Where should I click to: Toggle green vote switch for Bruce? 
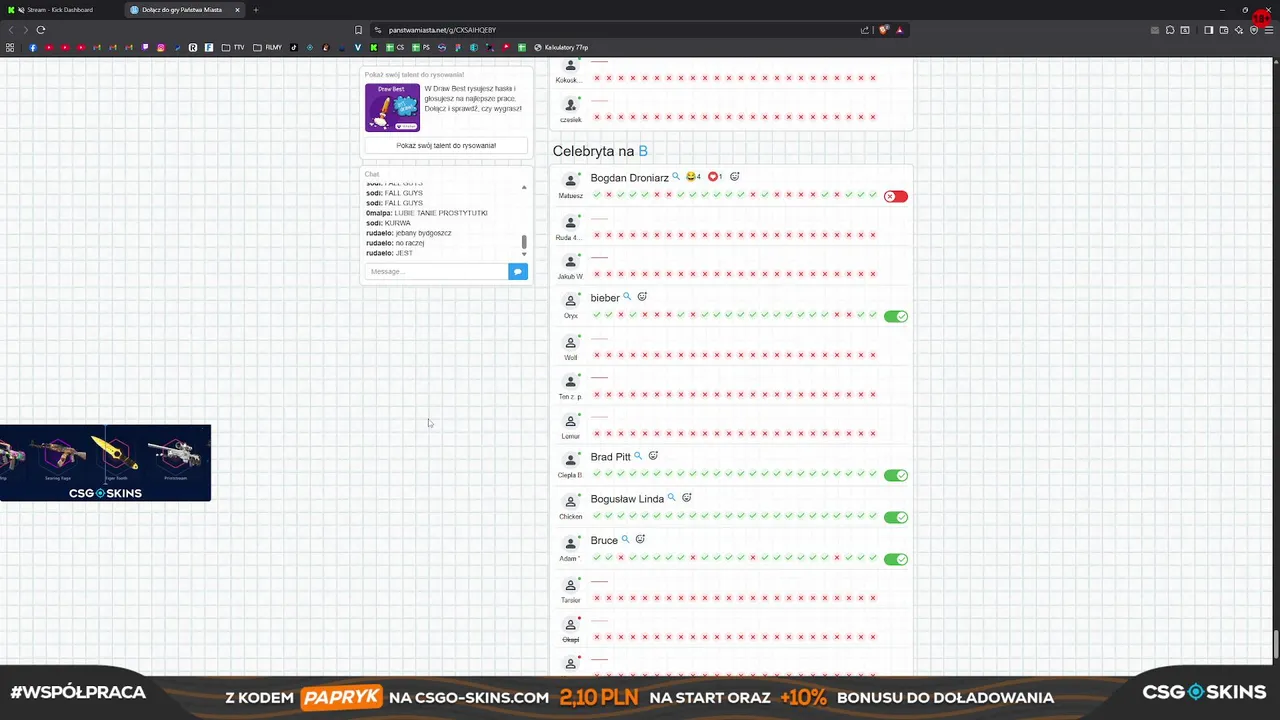(x=896, y=559)
